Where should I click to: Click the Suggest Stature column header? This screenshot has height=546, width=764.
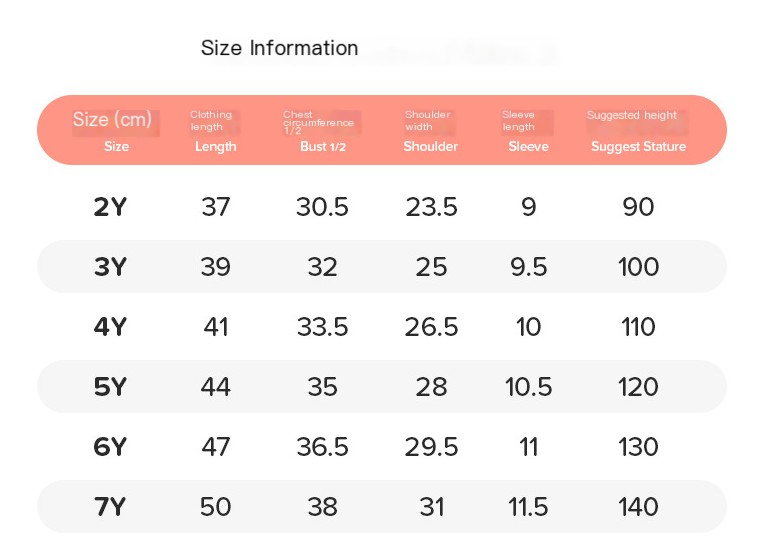click(638, 147)
